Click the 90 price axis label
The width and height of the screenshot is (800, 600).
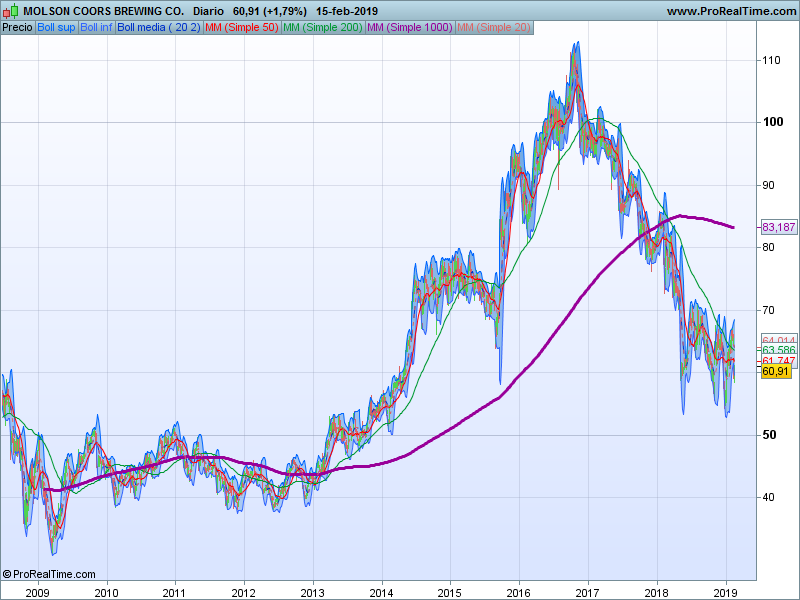[768, 185]
